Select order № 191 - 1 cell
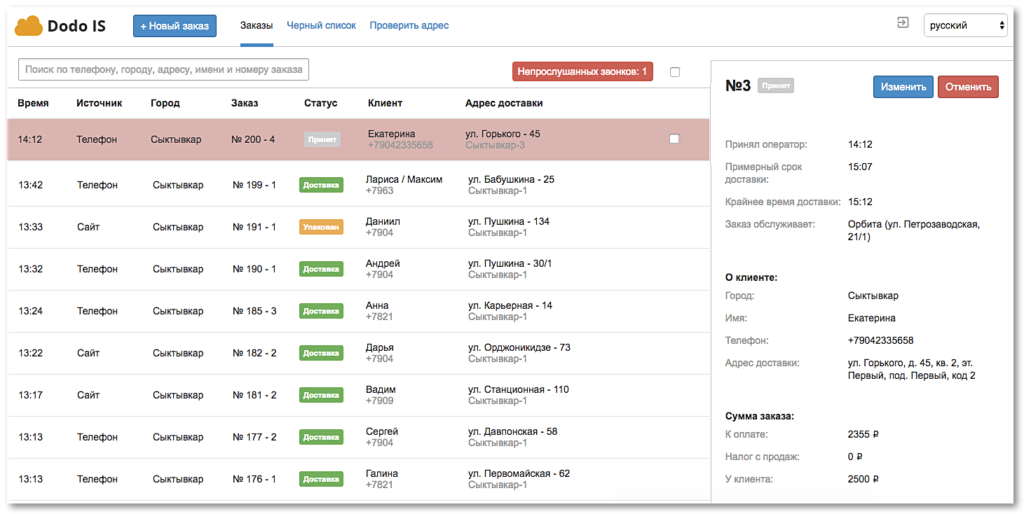 tap(254, 227)
